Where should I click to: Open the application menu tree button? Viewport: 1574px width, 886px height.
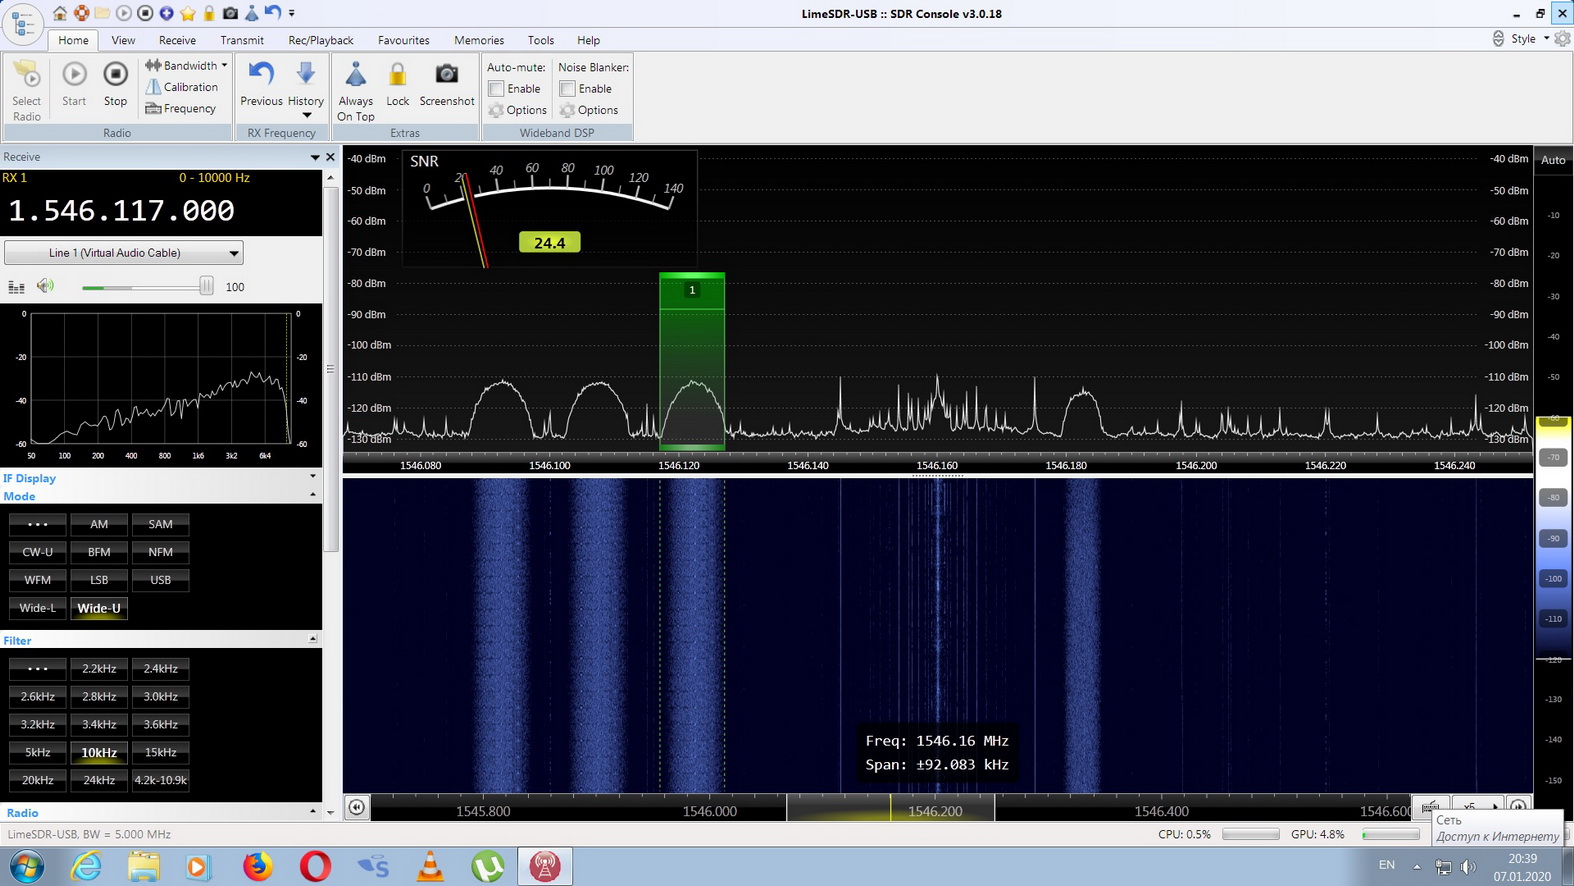click(x=23, y=22)
